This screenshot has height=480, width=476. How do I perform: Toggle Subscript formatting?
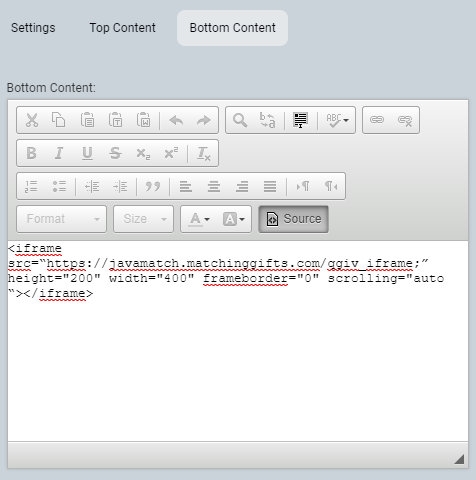coord(143,154)
